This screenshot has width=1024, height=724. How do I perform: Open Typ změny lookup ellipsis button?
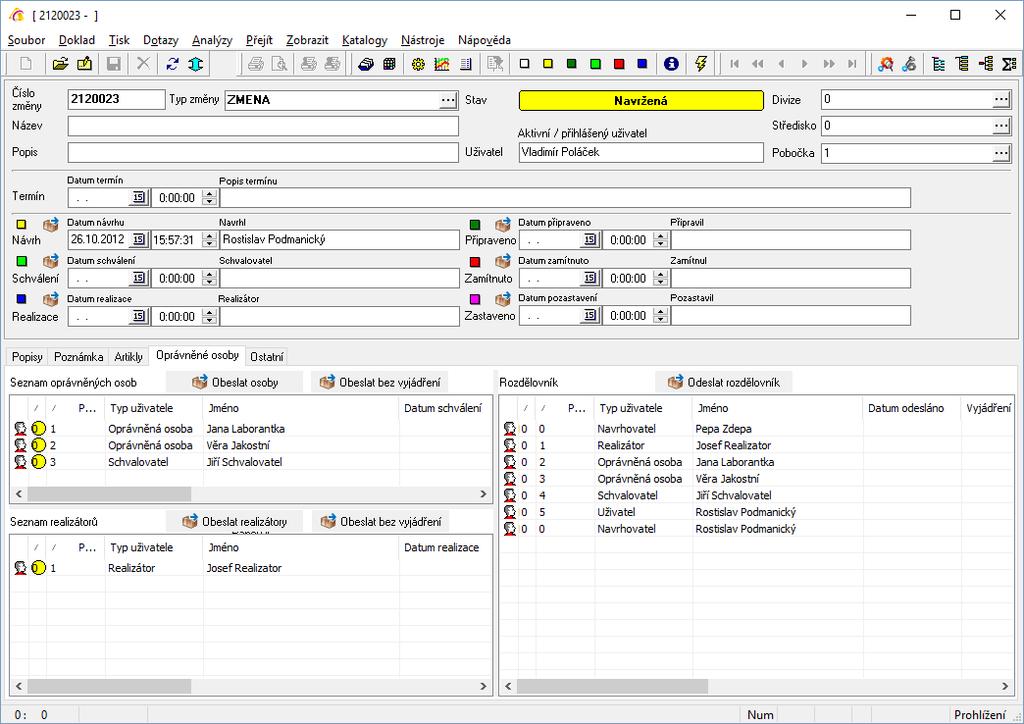point(448,100)
